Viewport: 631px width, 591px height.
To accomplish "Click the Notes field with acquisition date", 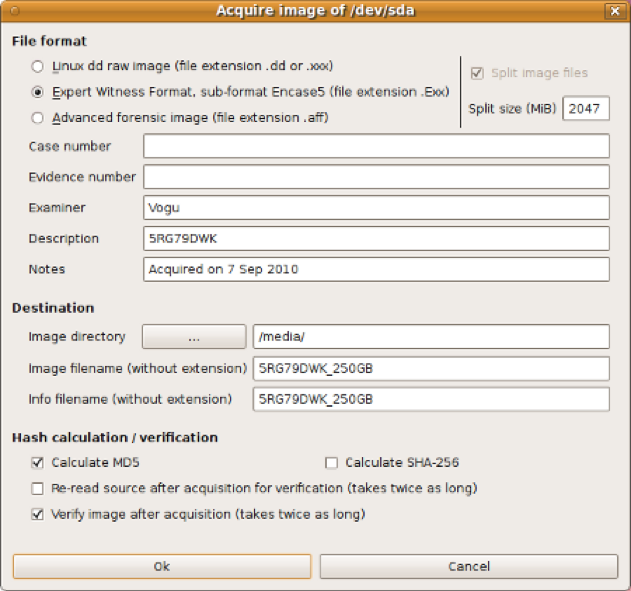I will click(x=376, y=270).
